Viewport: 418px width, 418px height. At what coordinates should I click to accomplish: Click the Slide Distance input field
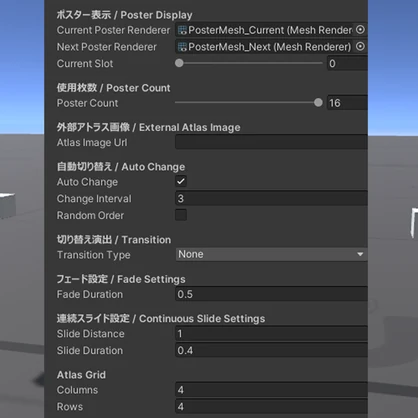coord(271,334)
